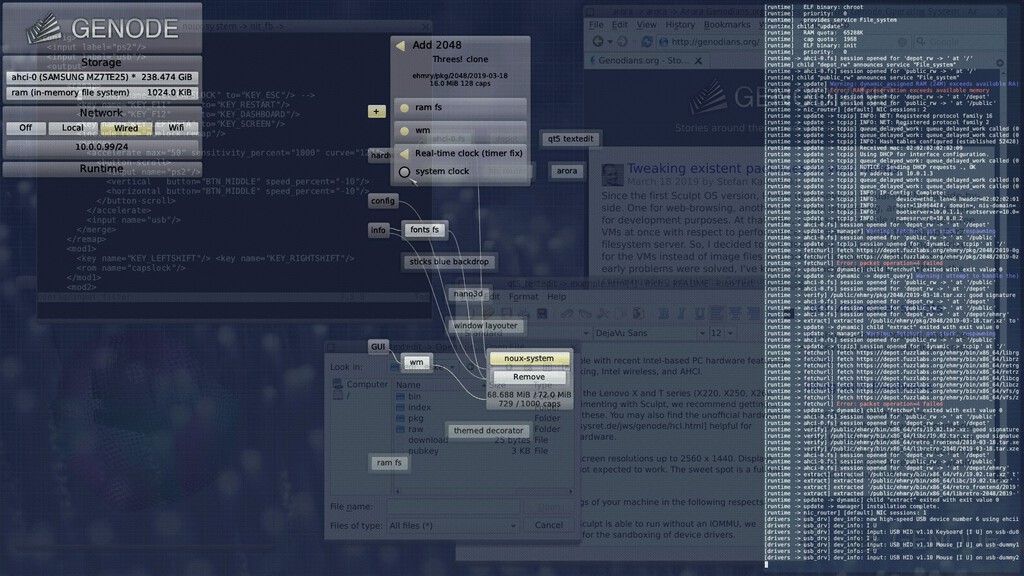Click the horizontal scrollbar in the file list
This screenshot has width=1024, height=576.
click(x=483, y=491)
